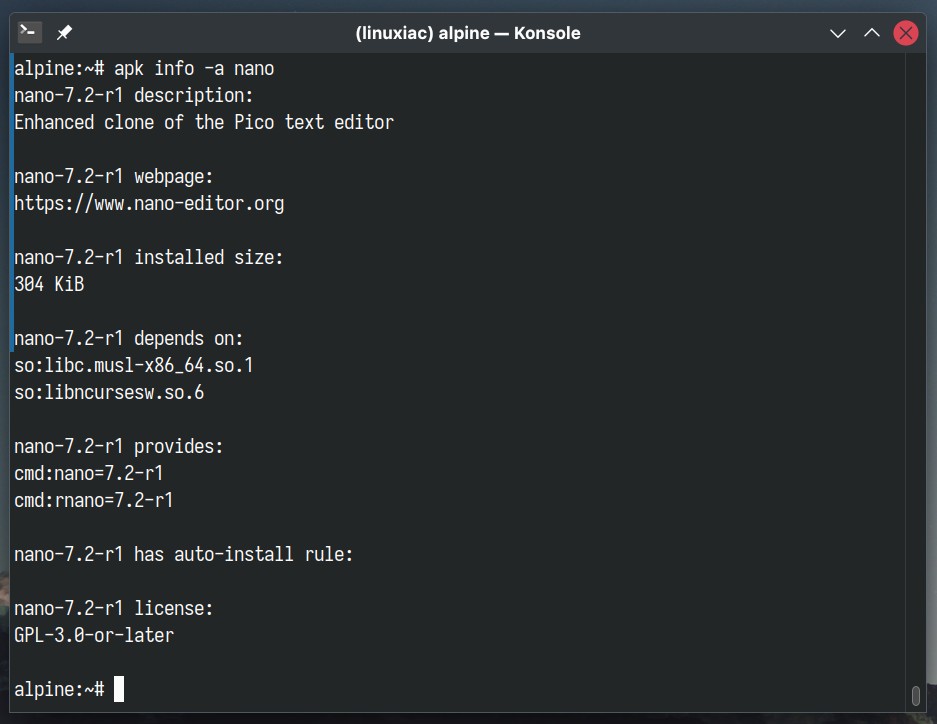Click the so:libc.musl-x86_64.so.1 dependency line

tap(134, 366)
